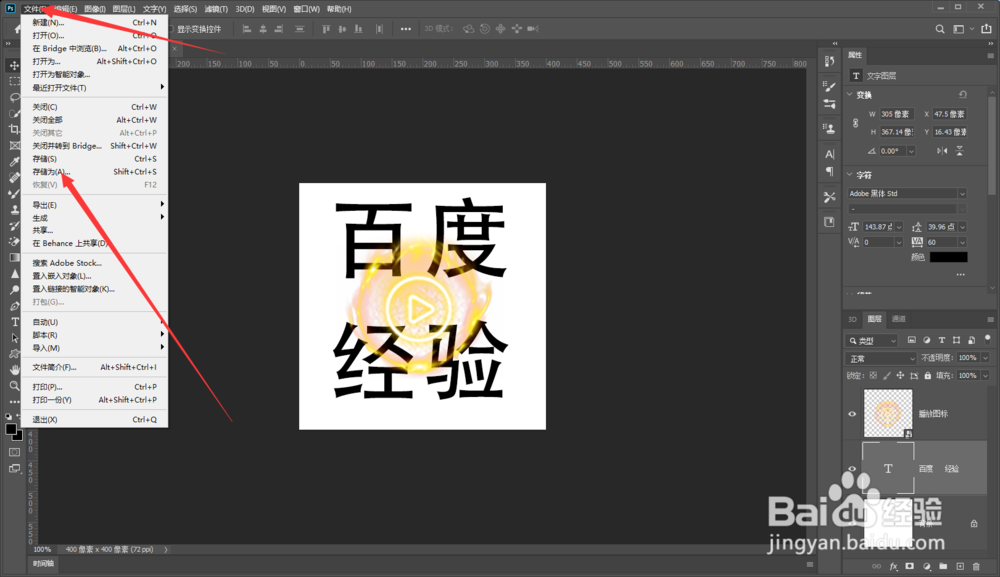Image resolution: width=1000 pixels, height=577 pixels.
Task: Switch to the 通道 tab
Action: pyautogui.click(x=899, y=319)
